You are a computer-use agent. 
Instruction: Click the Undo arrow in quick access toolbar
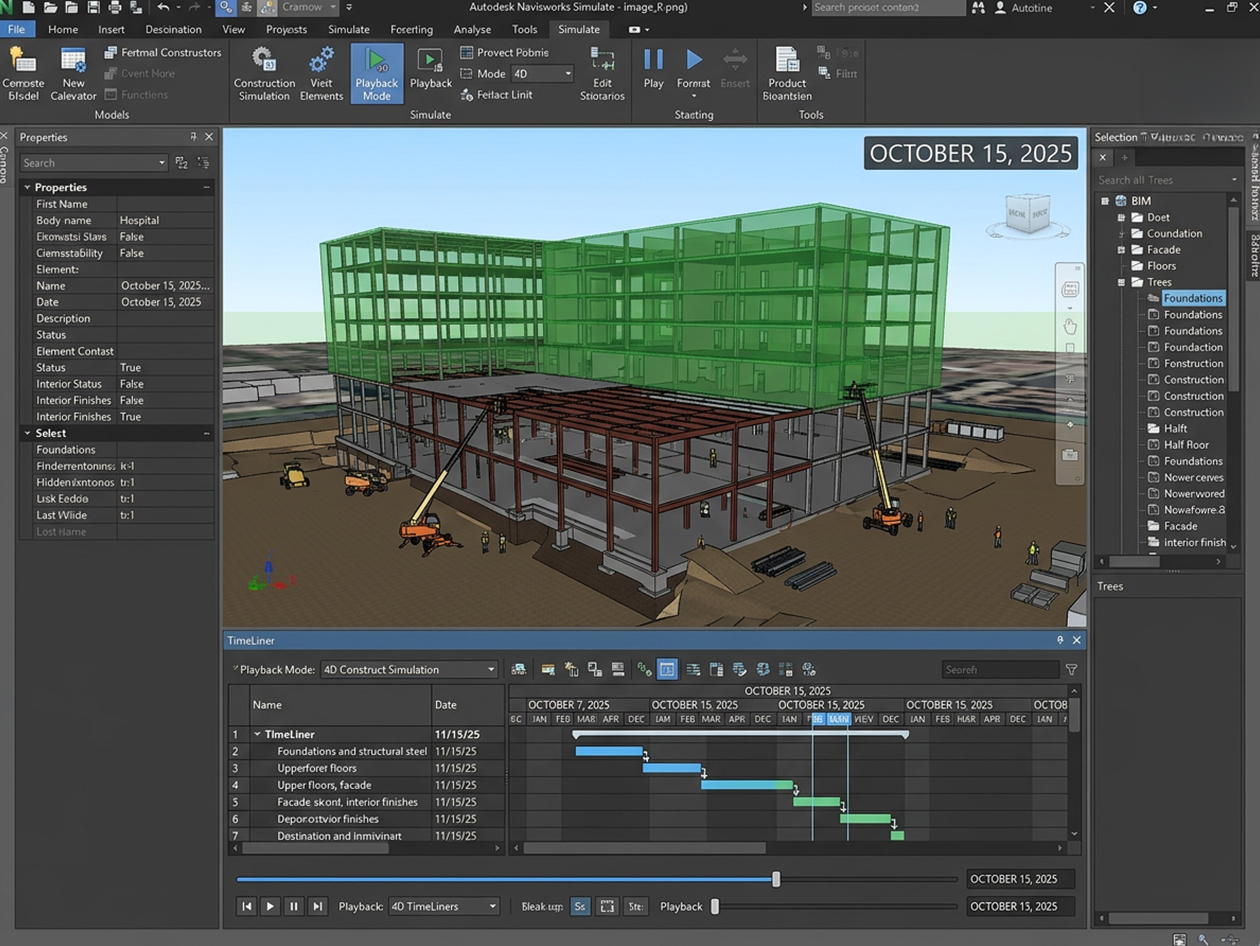[163, 7]
